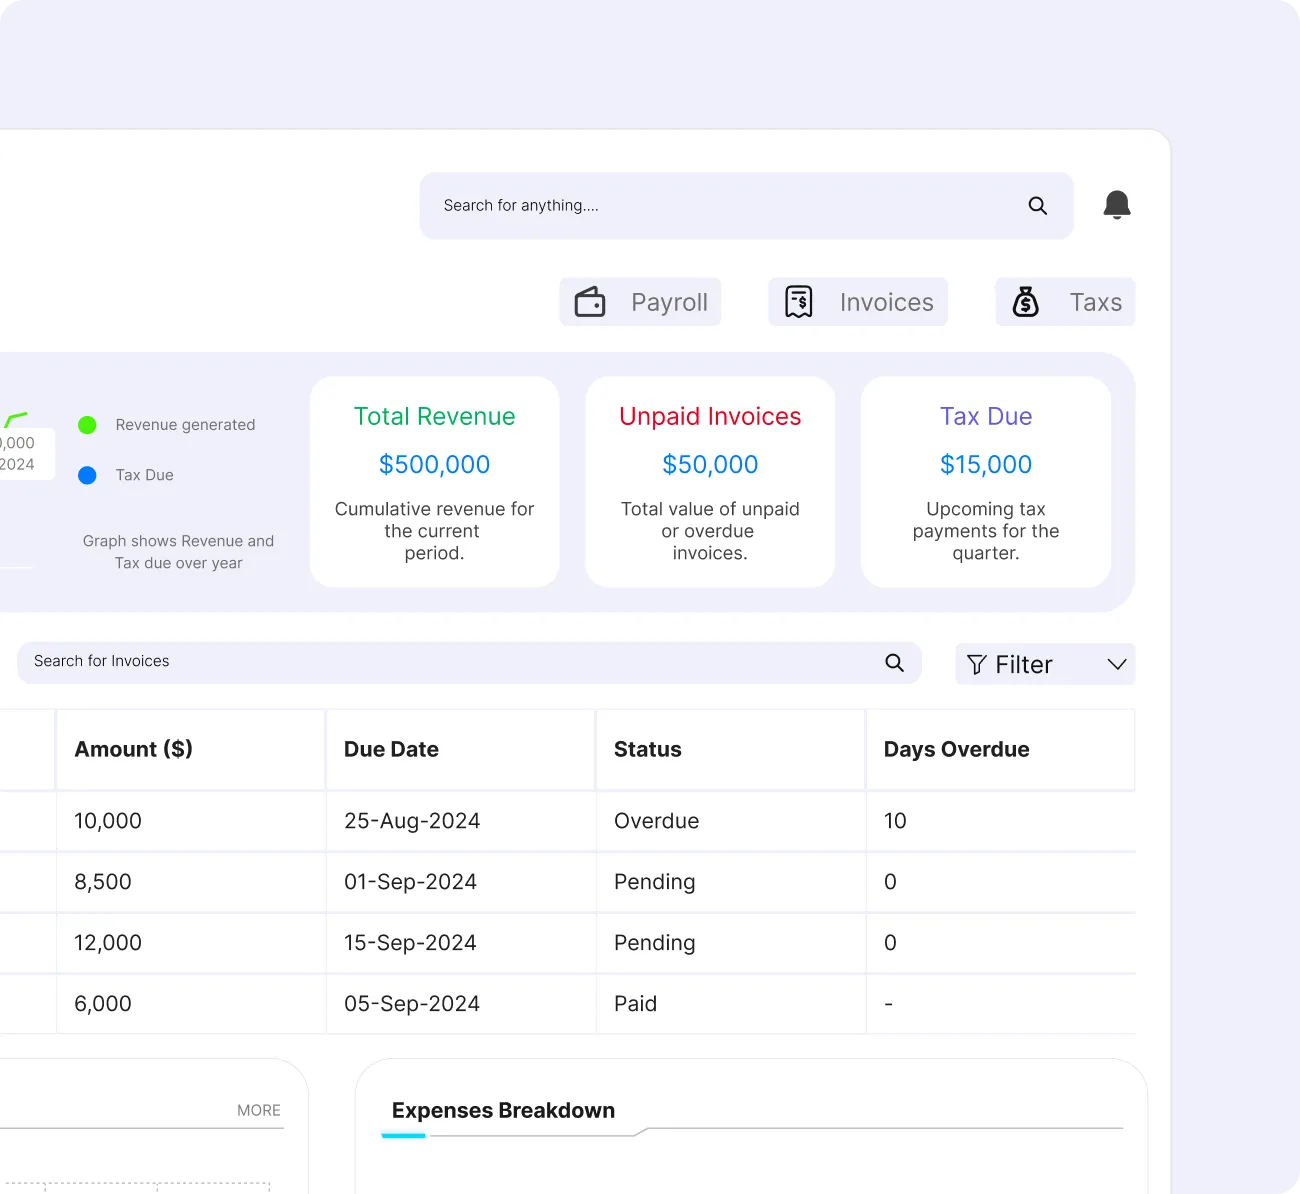Select the 25-Aug-2024 due date cell
This screenshot has width=1300, height=1194.
[x=461, y=821]
